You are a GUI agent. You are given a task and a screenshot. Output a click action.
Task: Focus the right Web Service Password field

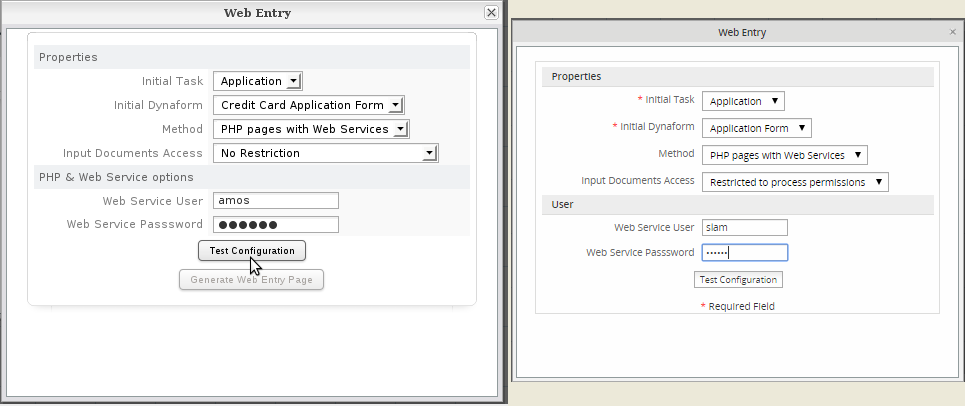pyautogui.click(x=744, y=252)
